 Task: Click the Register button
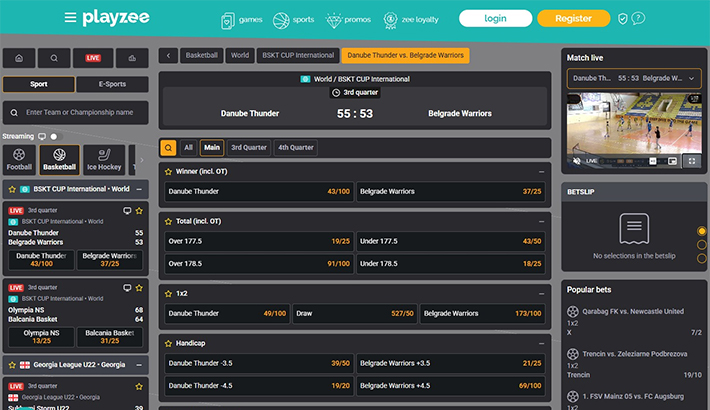pyautogui.click(x=573, y=19)
